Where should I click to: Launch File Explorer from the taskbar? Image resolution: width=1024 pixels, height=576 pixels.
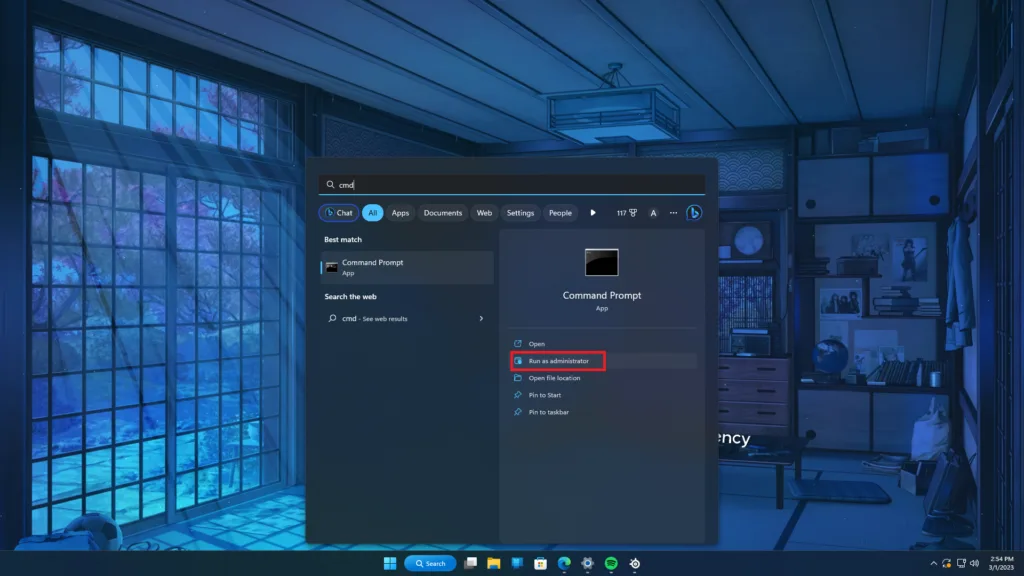pos(494,563)
